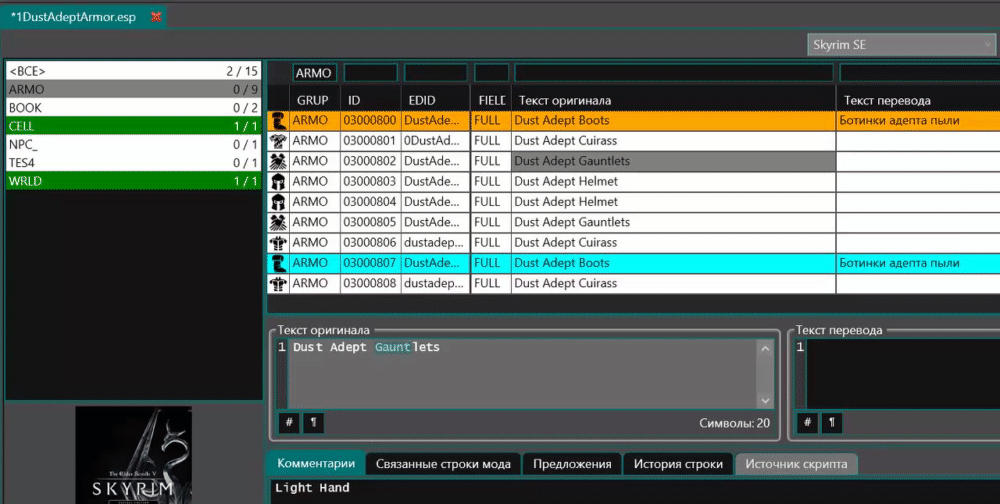This screenshot has width=1000, height=504.
Task: Switch to the История строки tab
Action: (x=678, y=464)
